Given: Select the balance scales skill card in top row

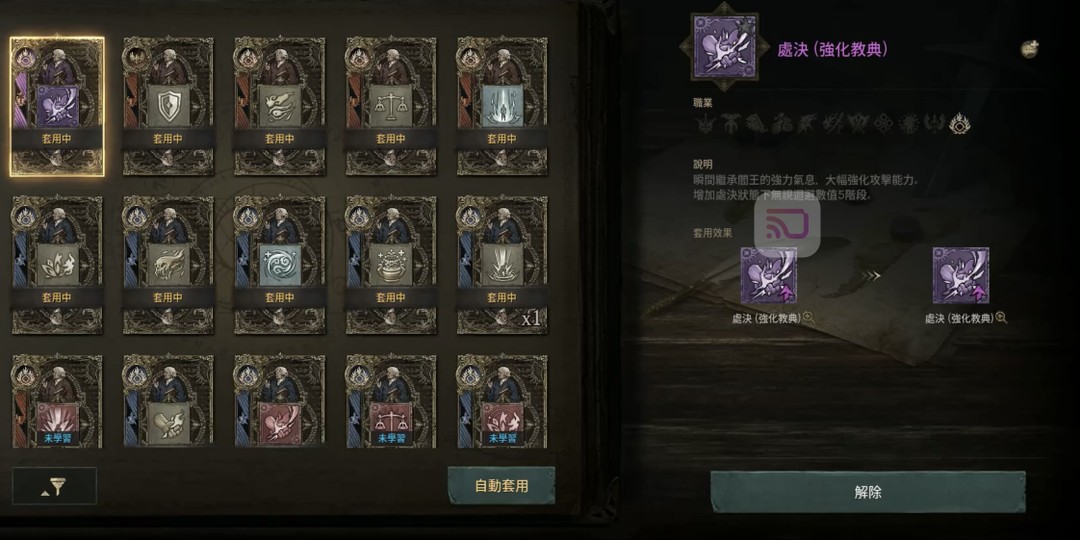Looking at the screenshot, I should coord(391,106).
